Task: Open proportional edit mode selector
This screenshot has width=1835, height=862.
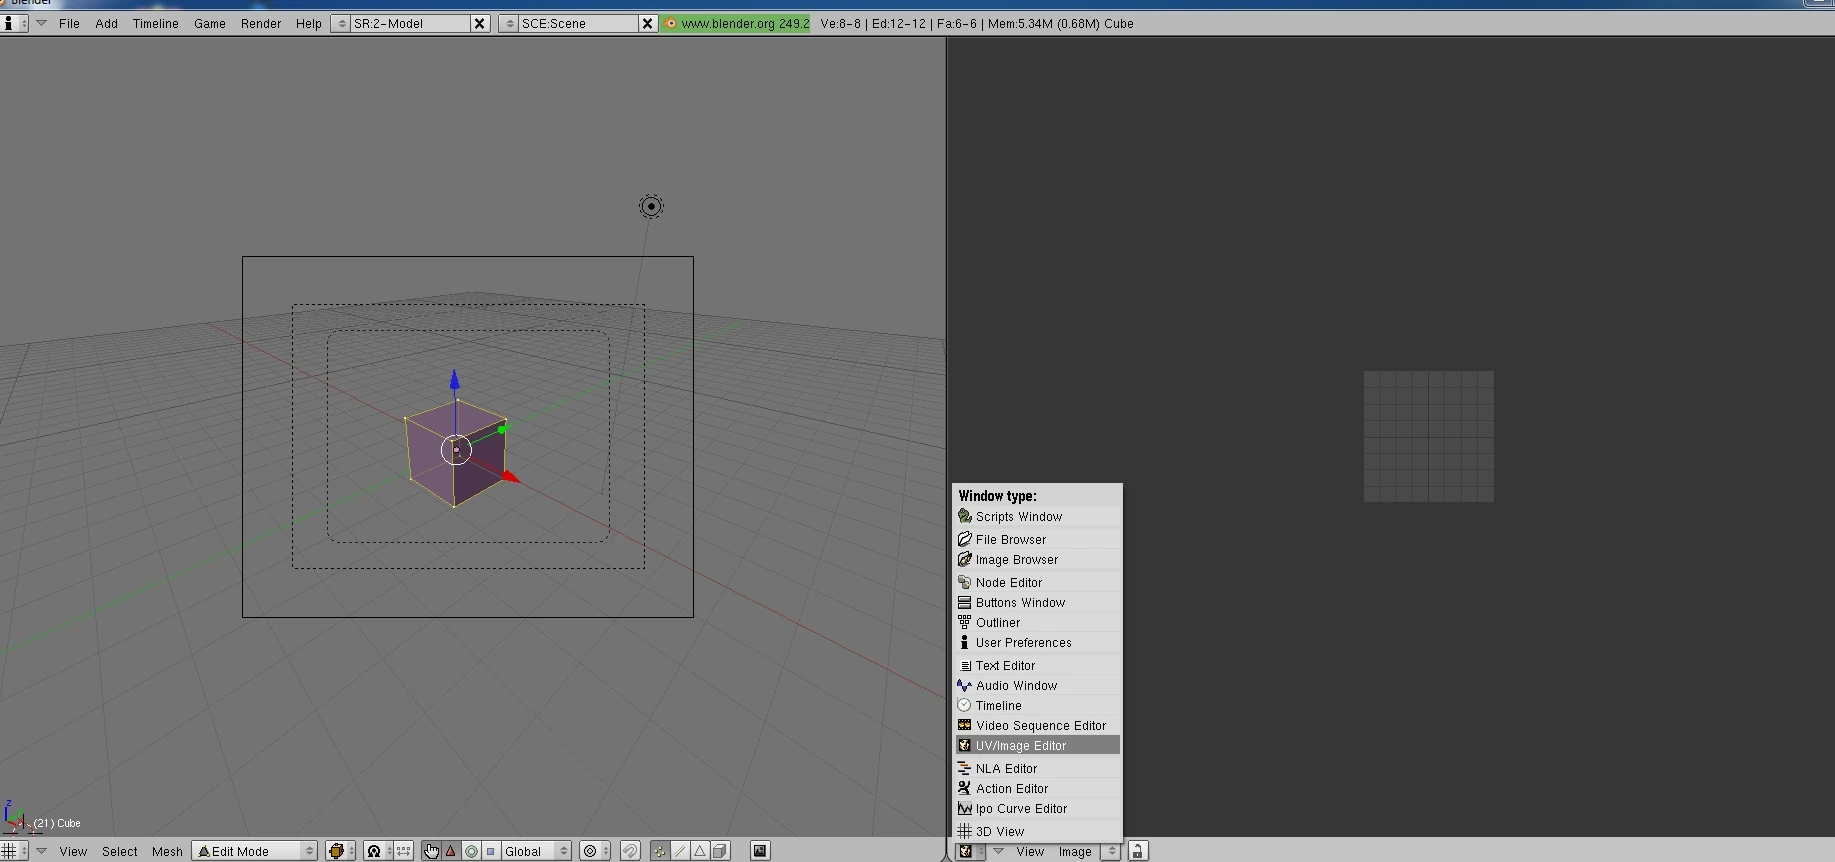Action: coord(595,851)
